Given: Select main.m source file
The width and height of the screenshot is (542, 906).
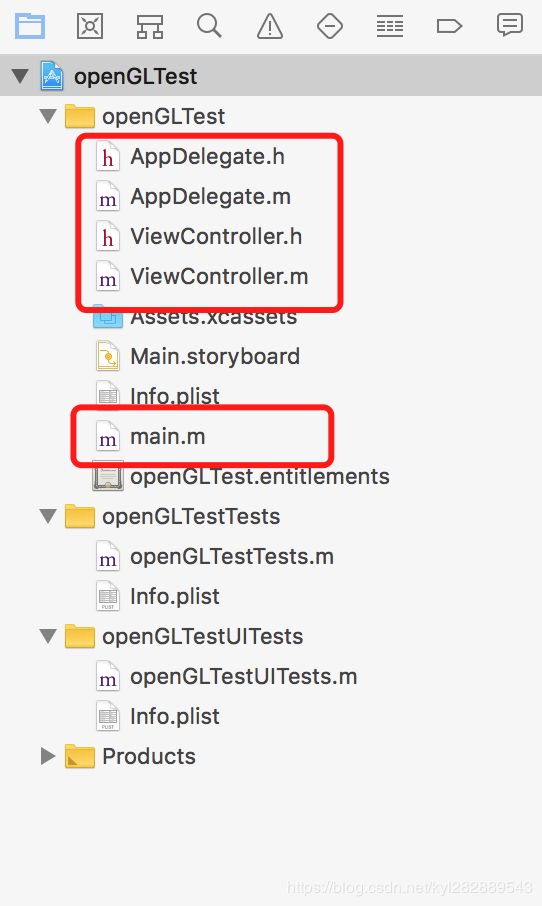Looking at the screenshot, I should coord(151,436).
